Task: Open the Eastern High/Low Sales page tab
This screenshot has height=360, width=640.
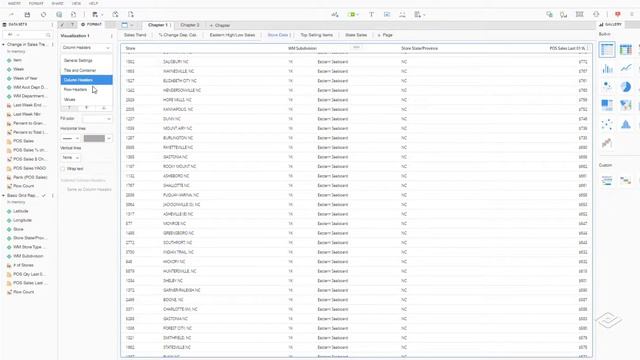Action: tap(232, 35)
